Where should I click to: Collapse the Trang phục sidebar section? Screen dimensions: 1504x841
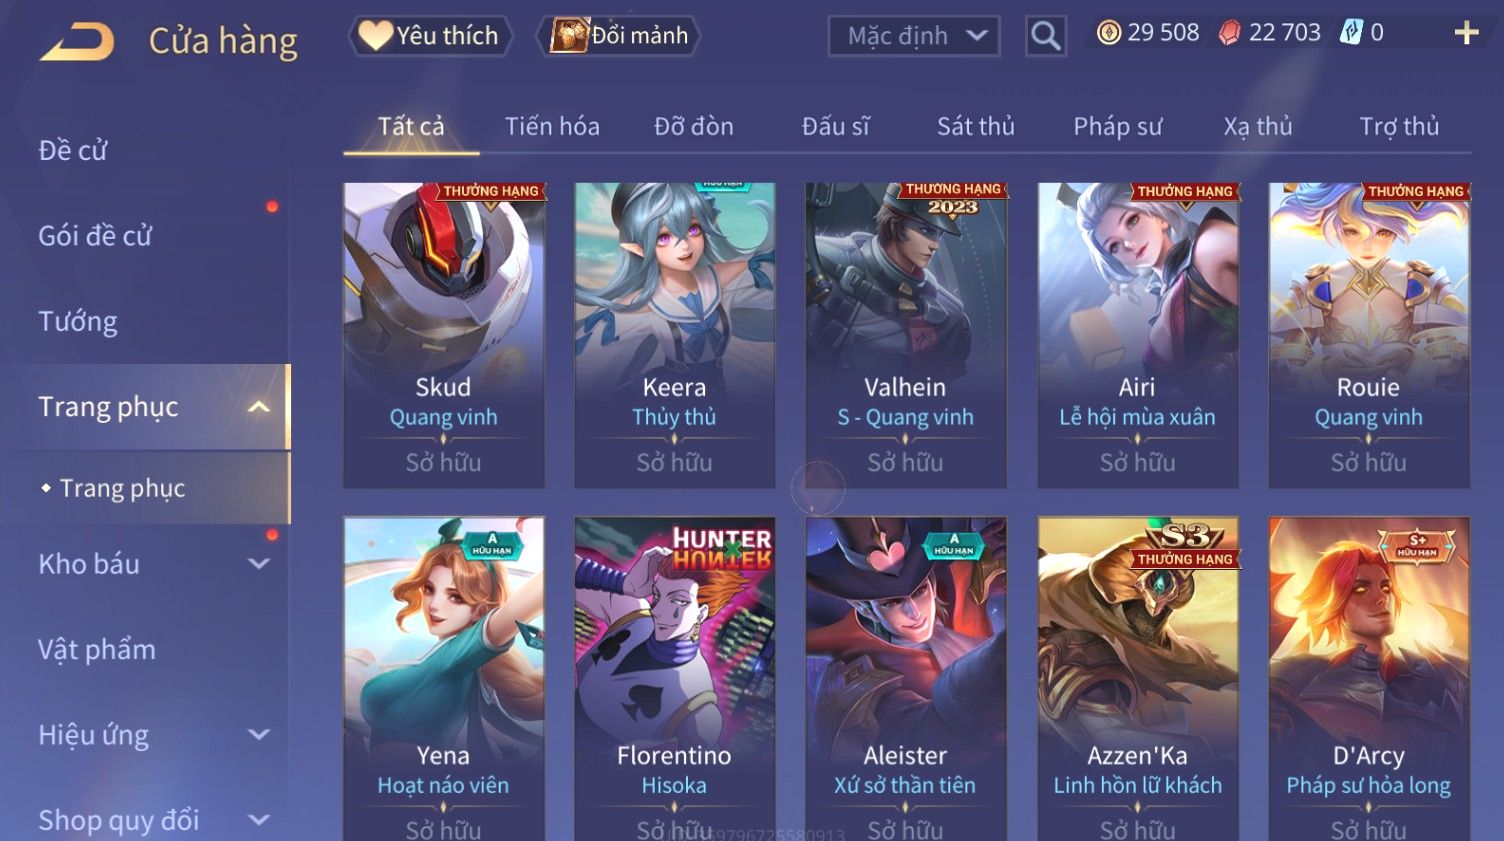point(259,407)
